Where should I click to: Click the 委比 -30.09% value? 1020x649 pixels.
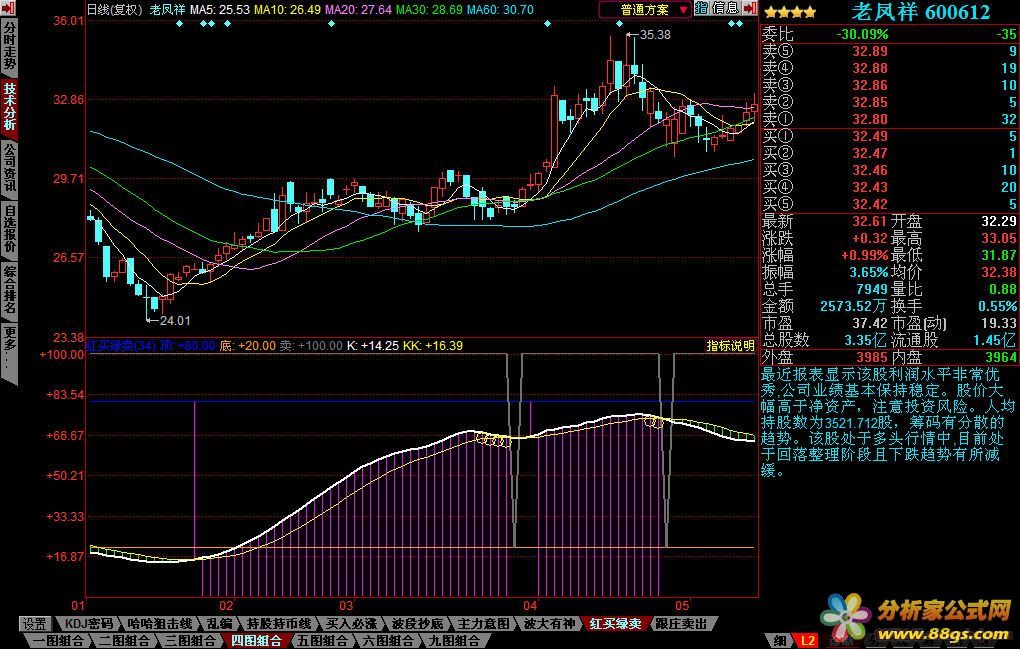click(862, 34)
